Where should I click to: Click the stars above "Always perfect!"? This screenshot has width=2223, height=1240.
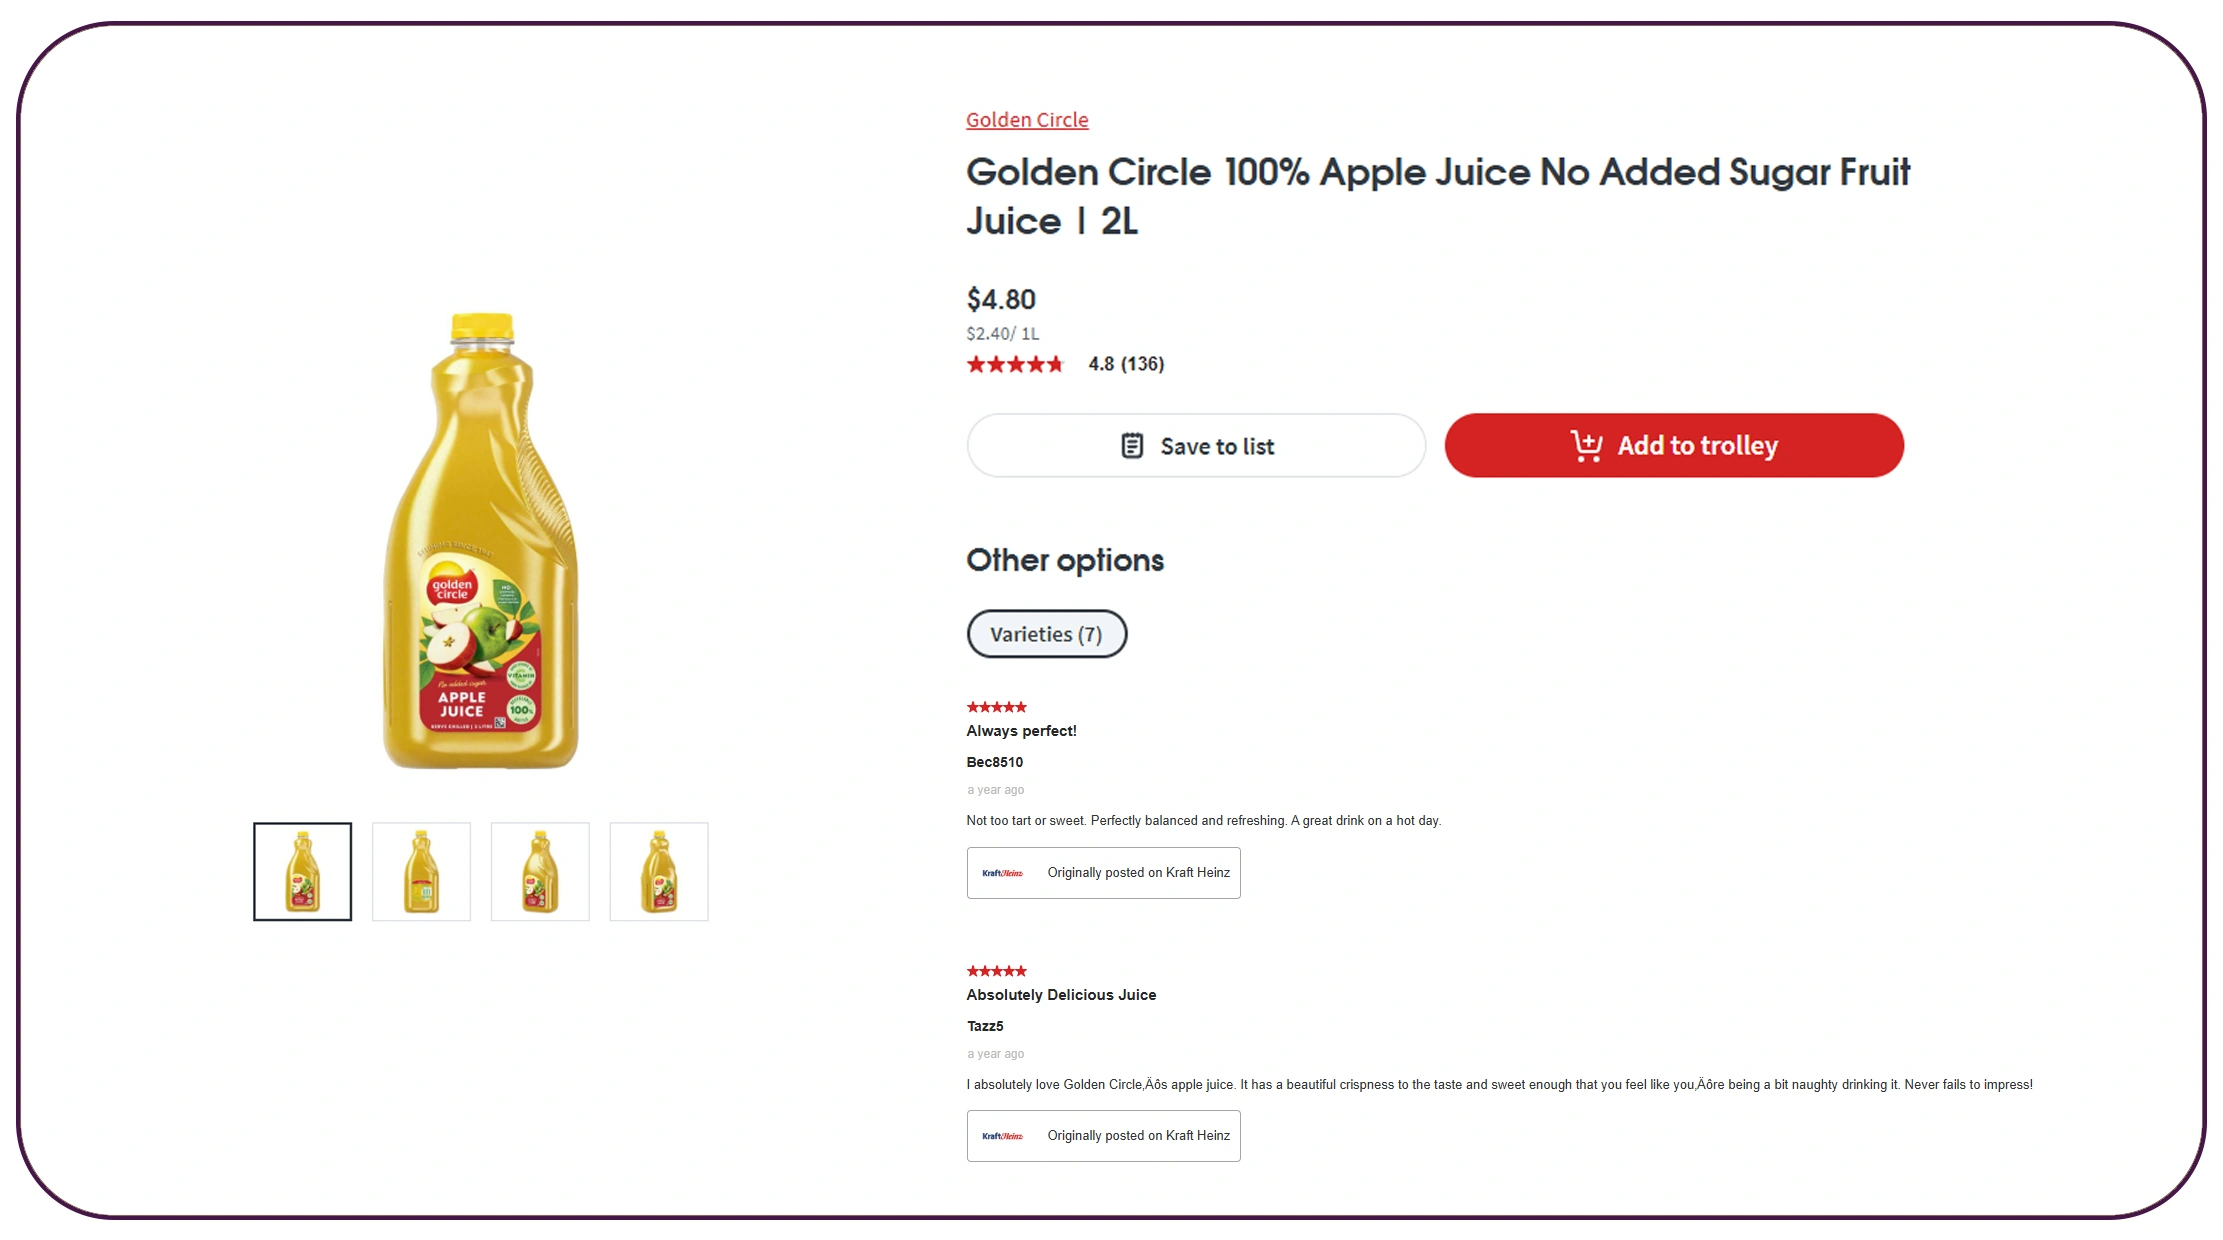[996, 706]
